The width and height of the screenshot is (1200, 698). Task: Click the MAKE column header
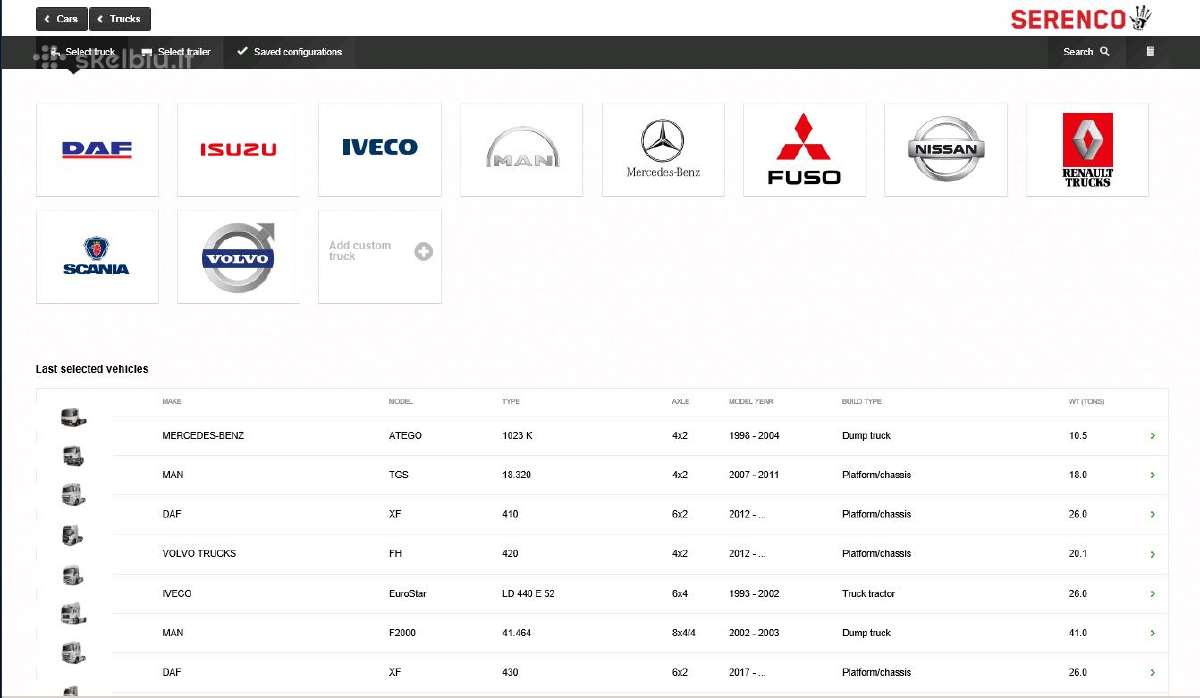point(172,402)
